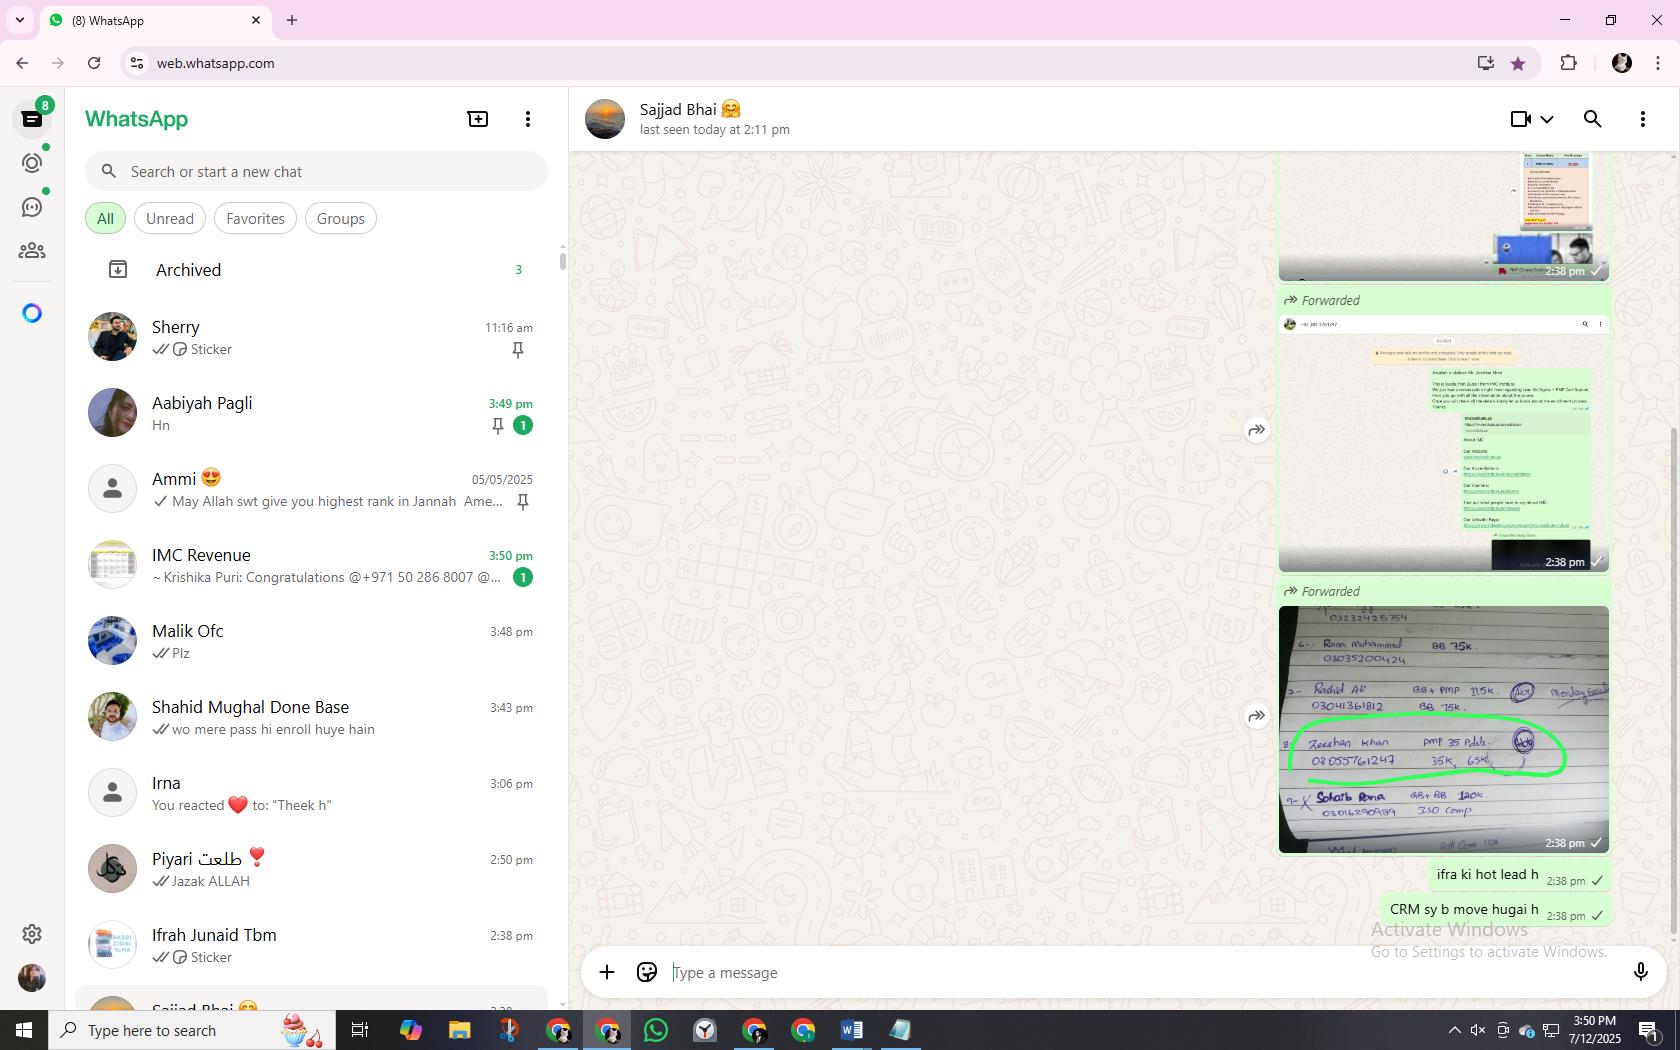1680x1050 pixels.
Task: Open the Archived chats row
Action: click(x=315, y=270)
